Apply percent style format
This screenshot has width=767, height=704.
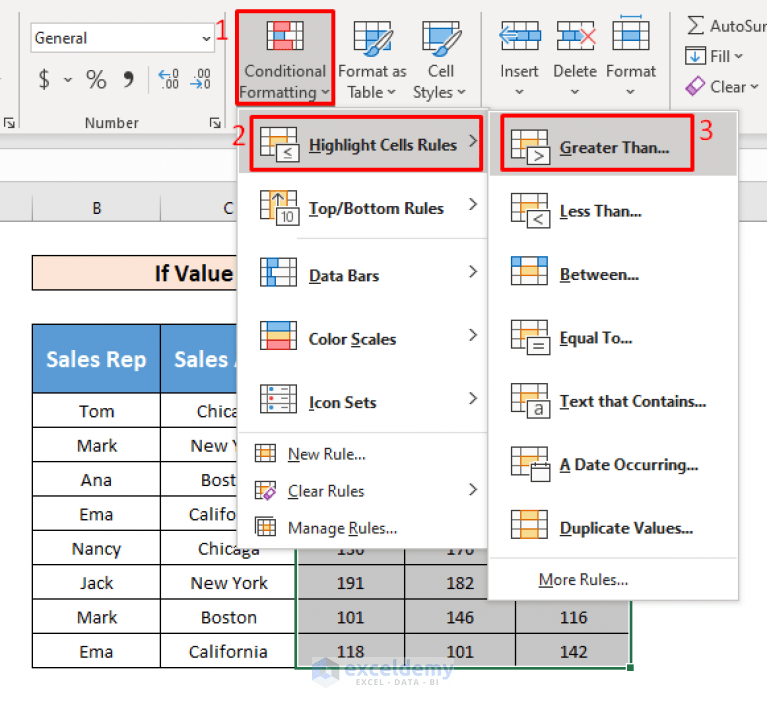pyautogui.click(x=96, y=79)
